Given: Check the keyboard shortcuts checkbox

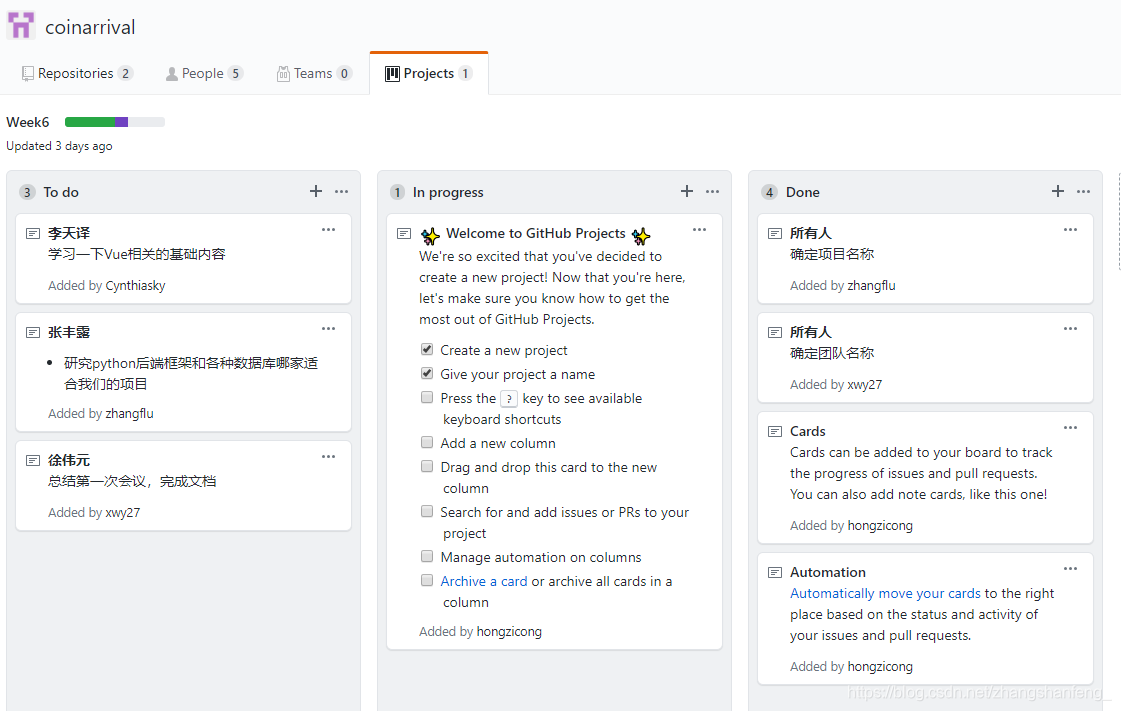Looking at the screenshot, I should pos(427,397).
